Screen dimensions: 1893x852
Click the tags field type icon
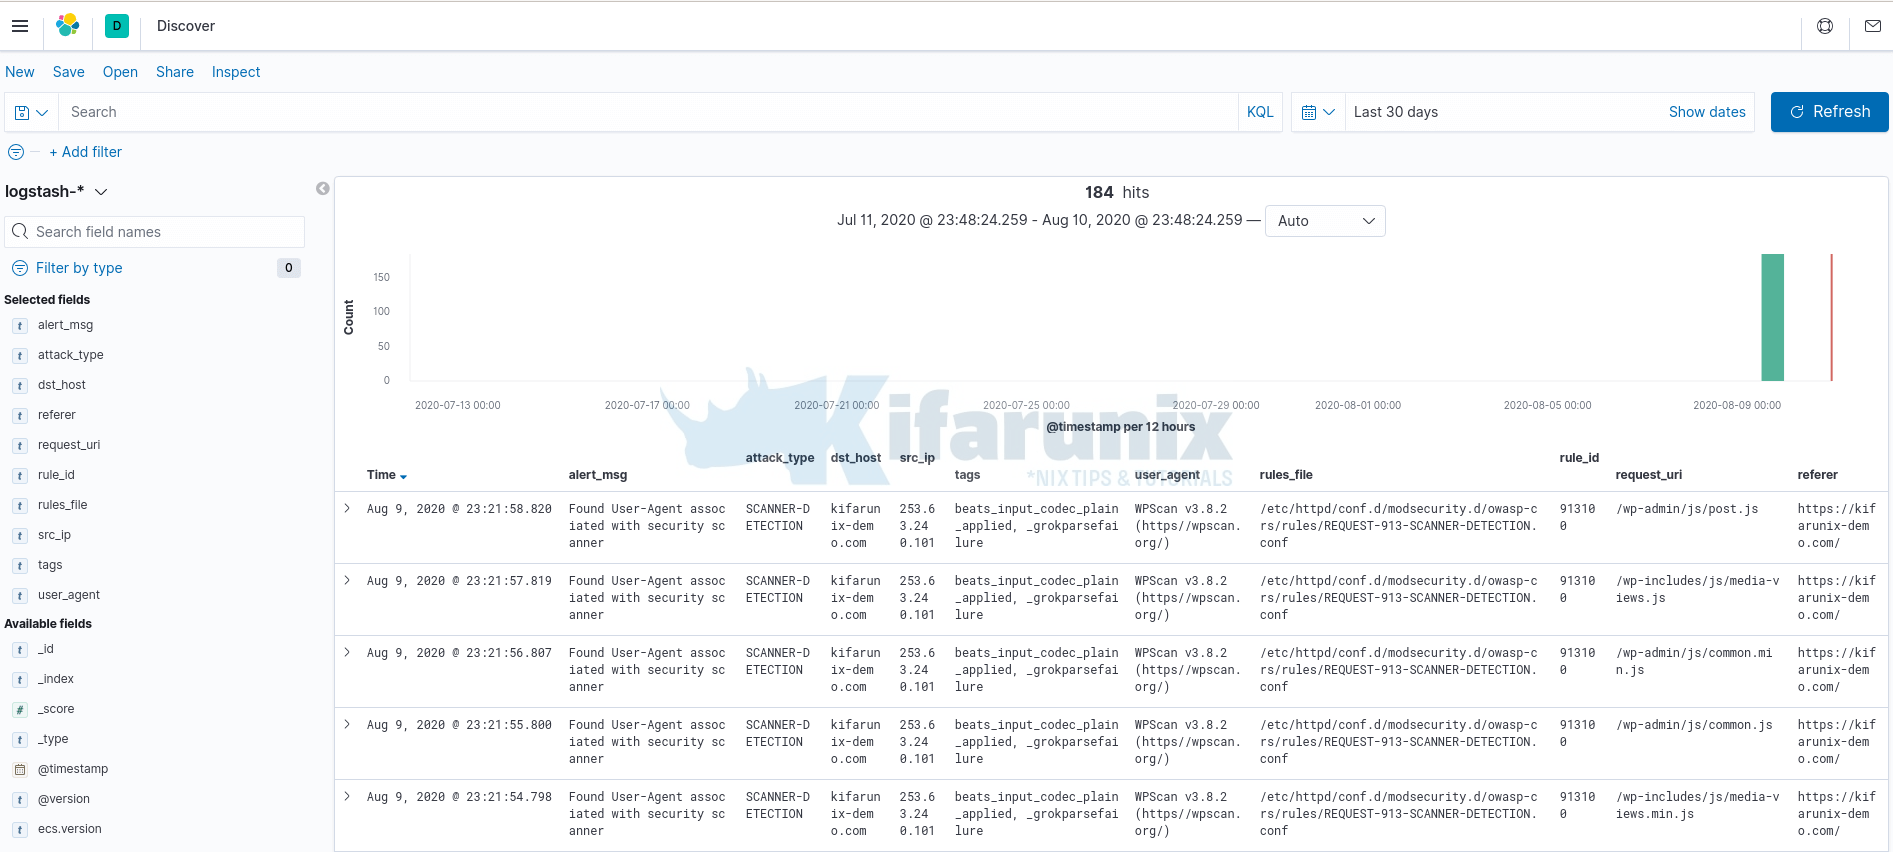(20, 566)
